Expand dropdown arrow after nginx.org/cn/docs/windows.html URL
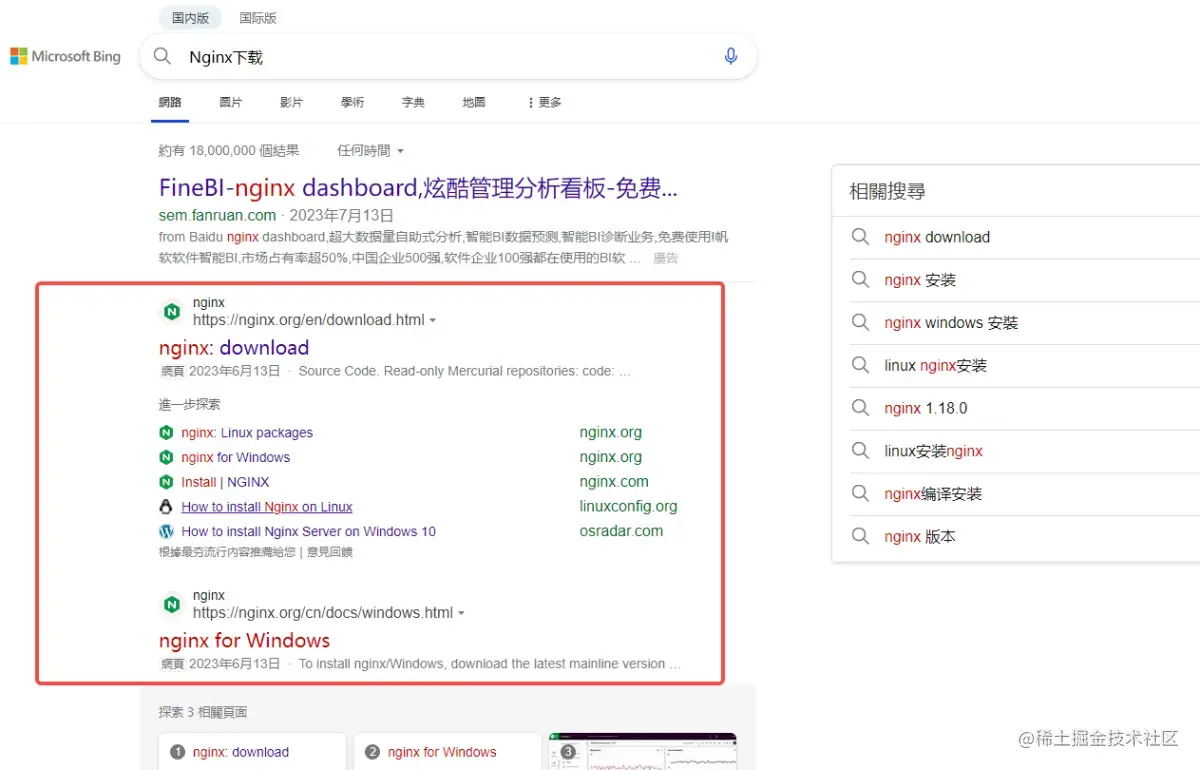The width and height of the screenshot is (1200, 770). [x=461, y=614]
